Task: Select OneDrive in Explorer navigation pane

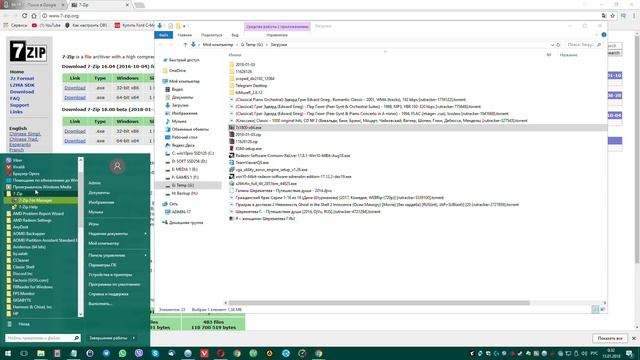Action: (175, 71)
